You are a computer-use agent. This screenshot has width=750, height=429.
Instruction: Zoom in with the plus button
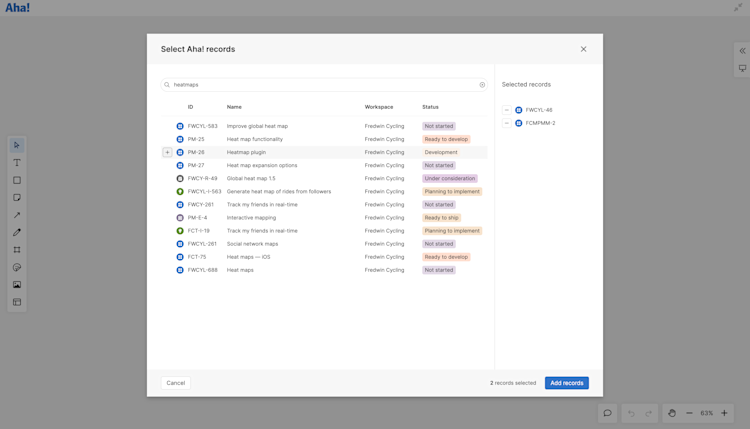724,413
